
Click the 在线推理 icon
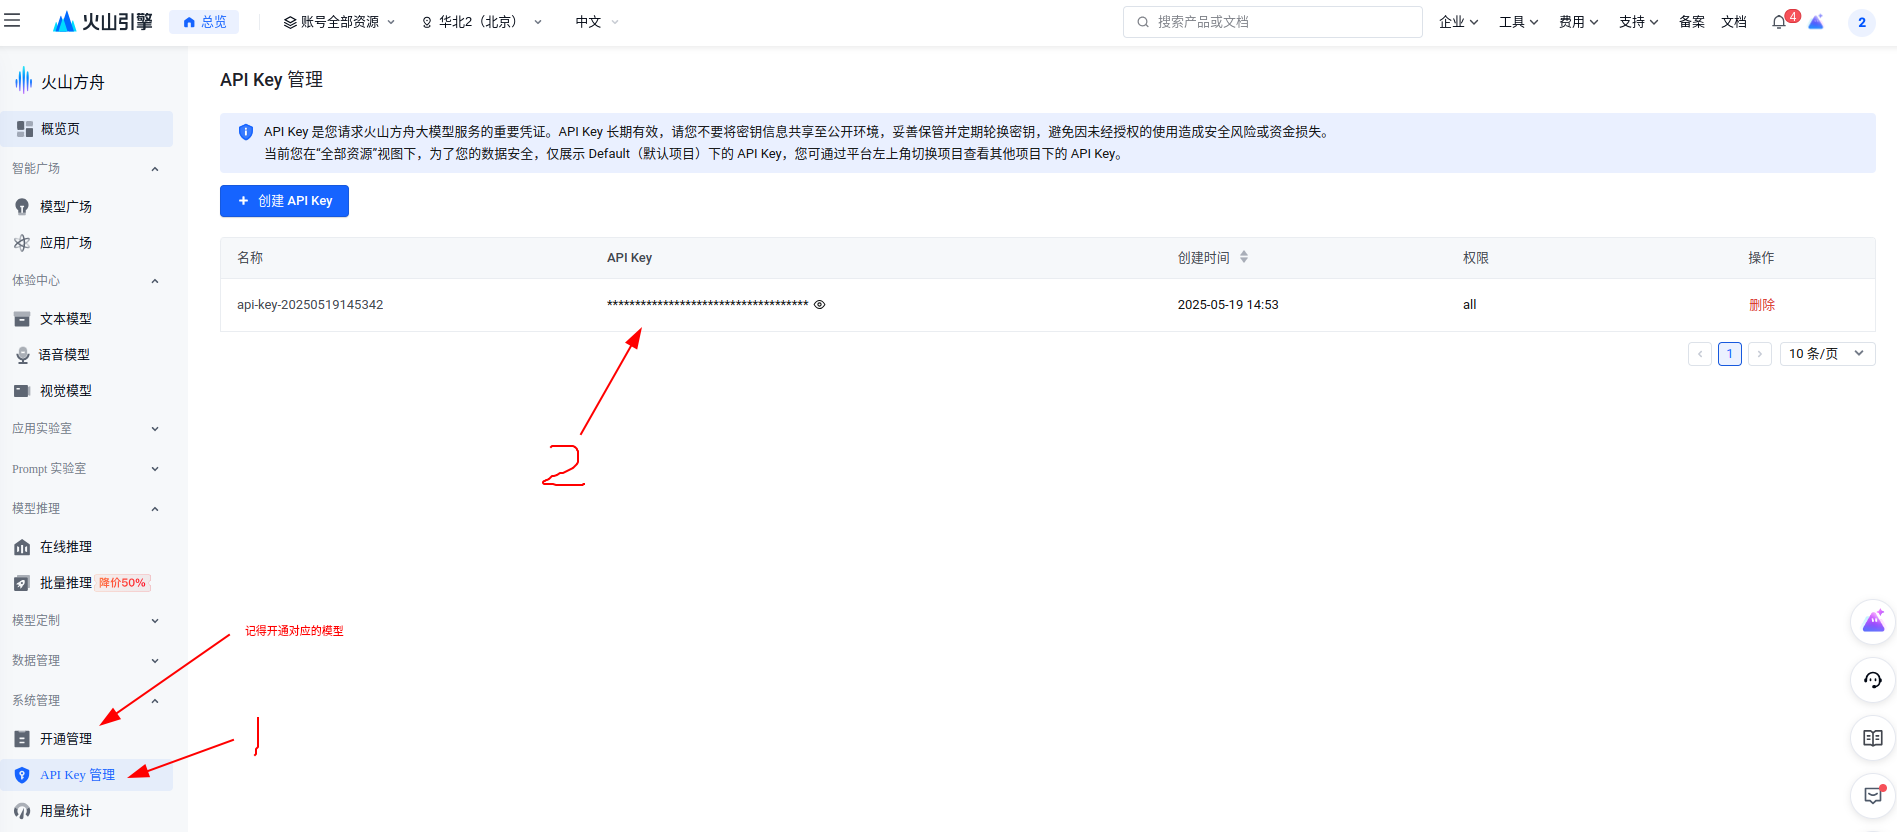(x=22, y=547)
